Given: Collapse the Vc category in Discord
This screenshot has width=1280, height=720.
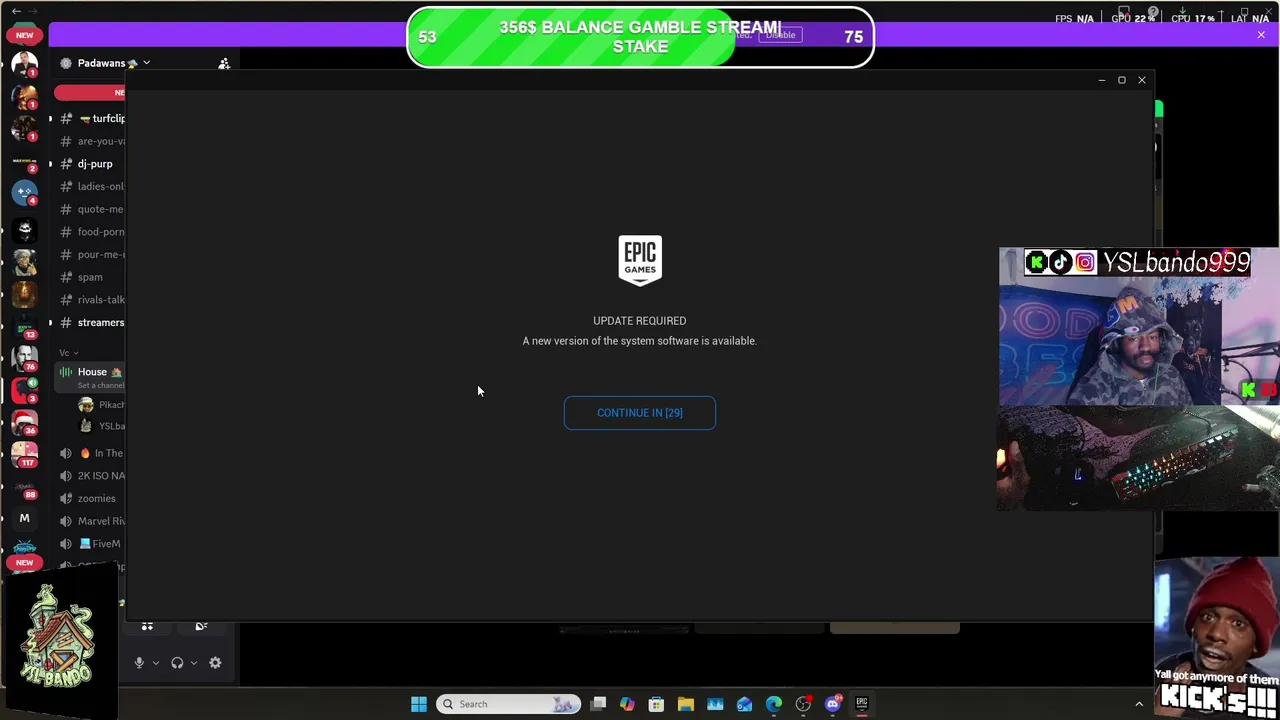Looking at the screenshot, I should point(68,352).
